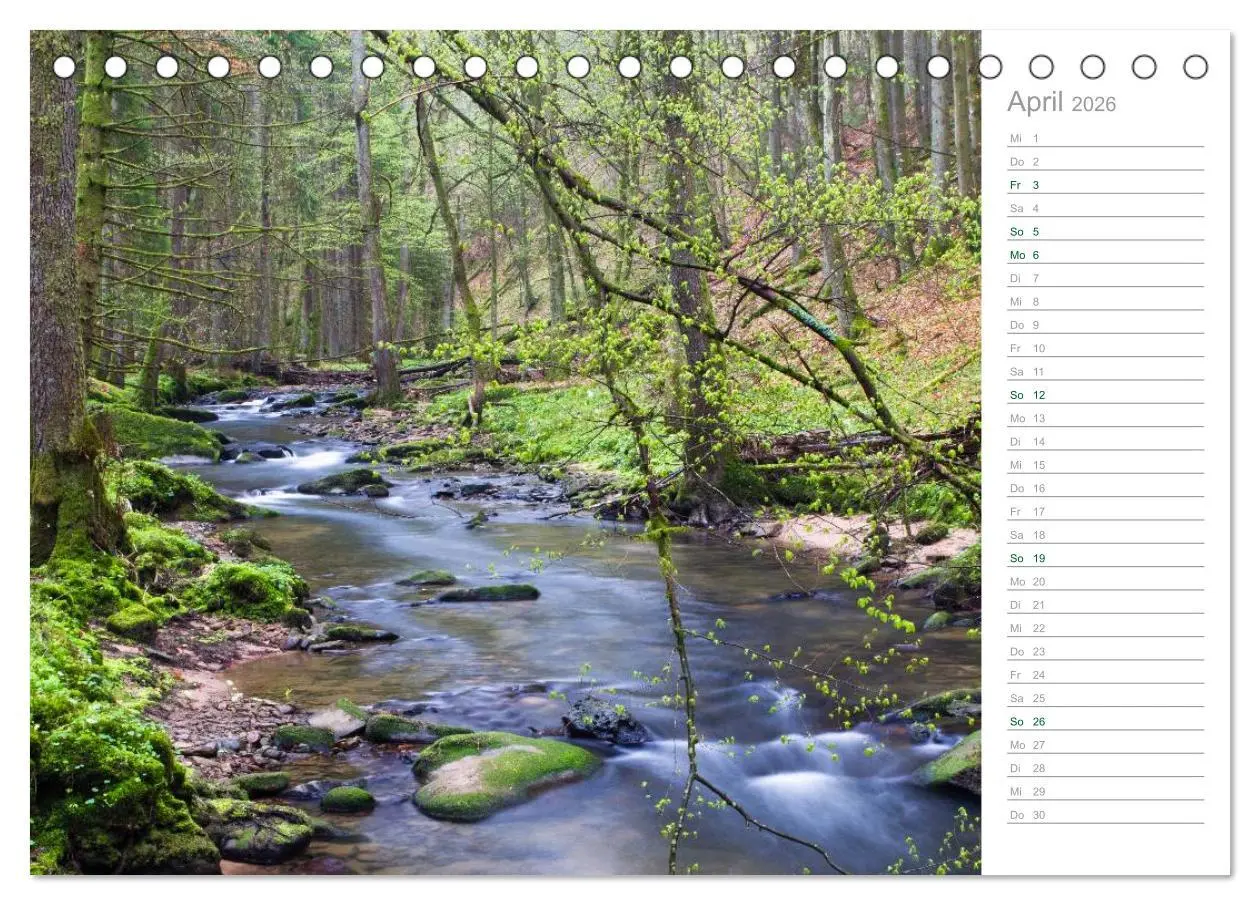Select the 'Mi 8' date row
1260x905 pixels.
click(x=1105, y=300)
